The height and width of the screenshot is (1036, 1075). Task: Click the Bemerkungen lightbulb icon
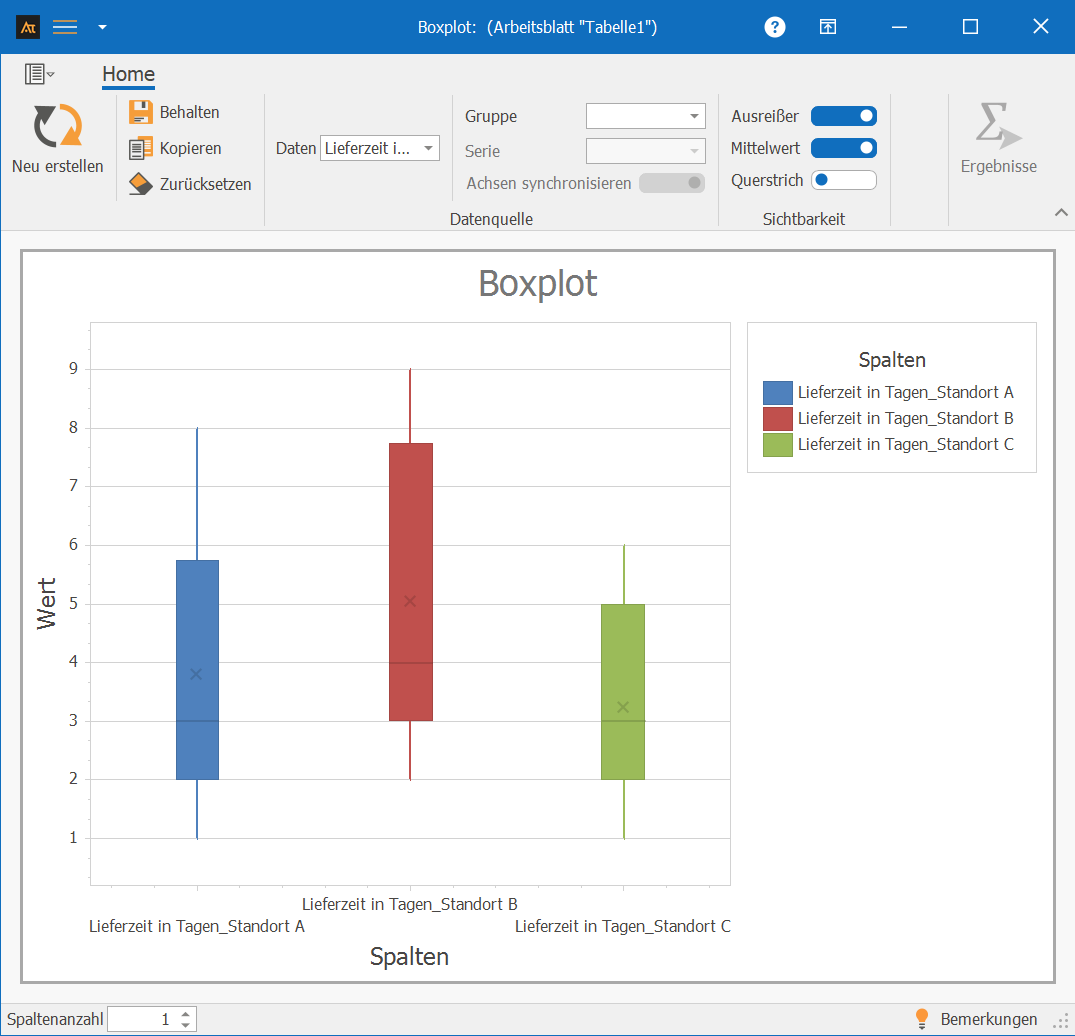pyautogui.click(x=922, y=1019)
